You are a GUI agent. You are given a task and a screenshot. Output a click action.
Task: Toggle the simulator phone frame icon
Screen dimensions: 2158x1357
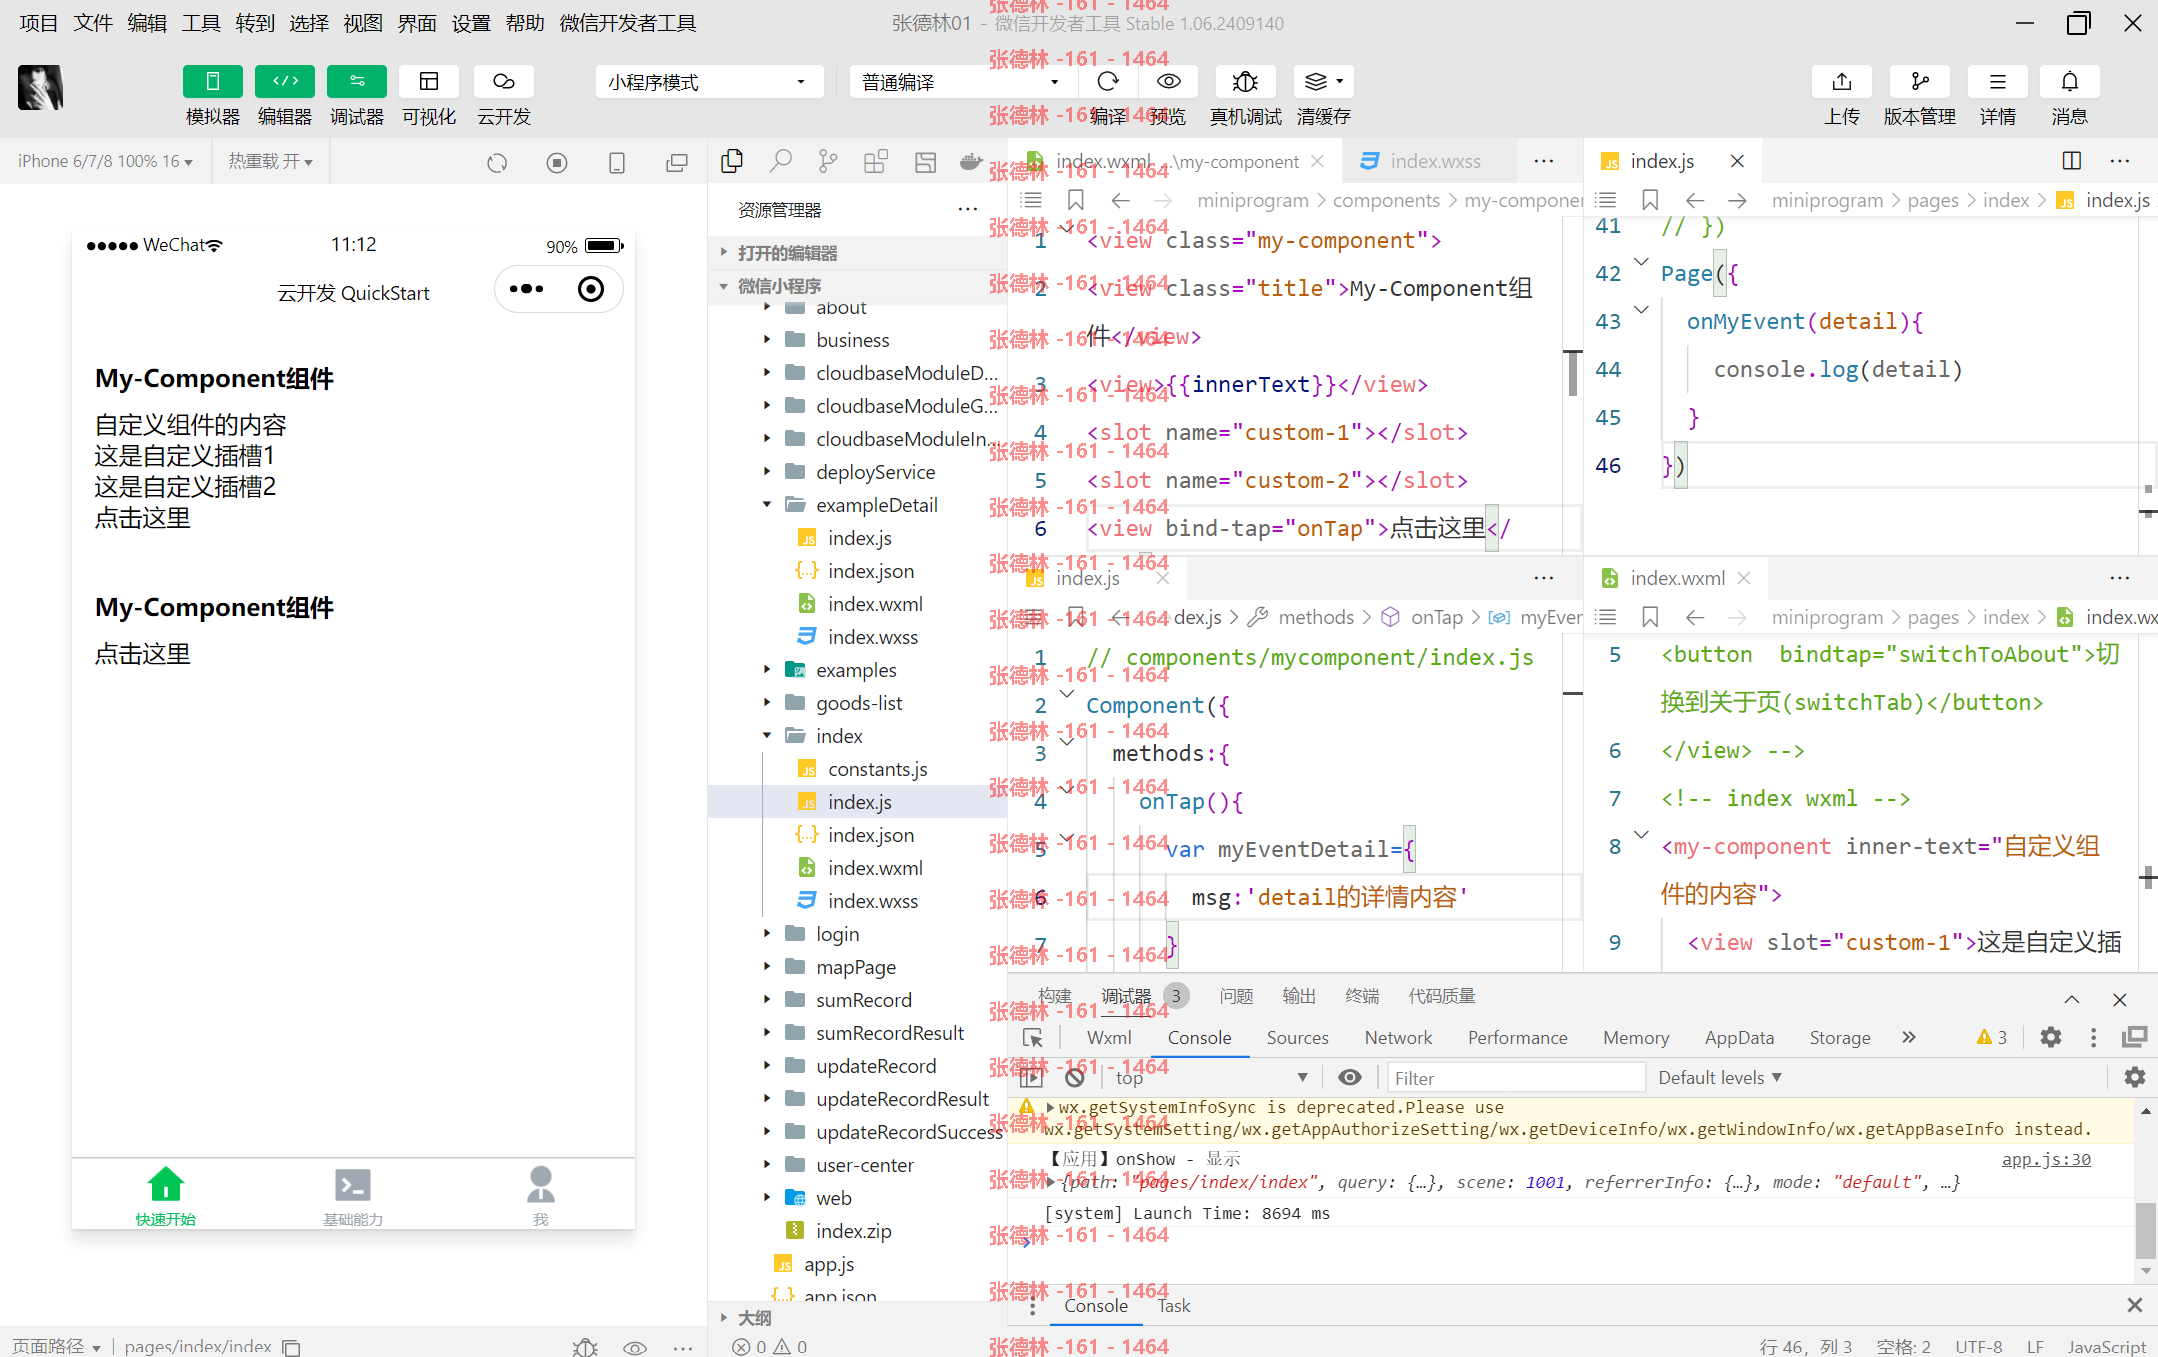[617, 162]
